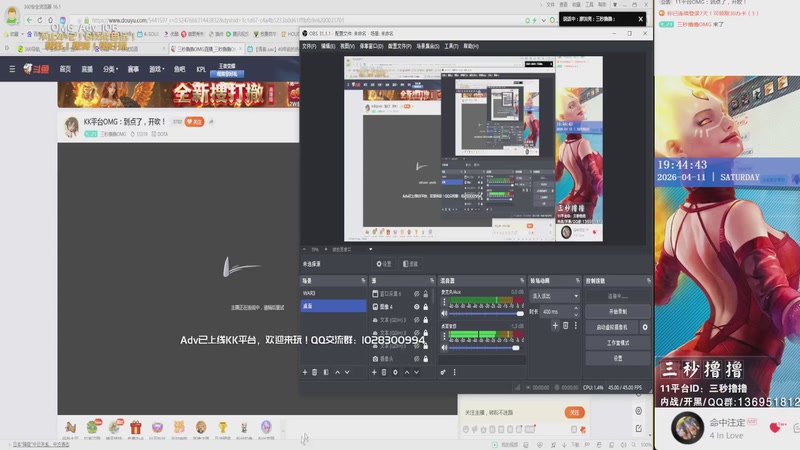Move selected source down arrow
800x450 pixels.
[416, 372]
